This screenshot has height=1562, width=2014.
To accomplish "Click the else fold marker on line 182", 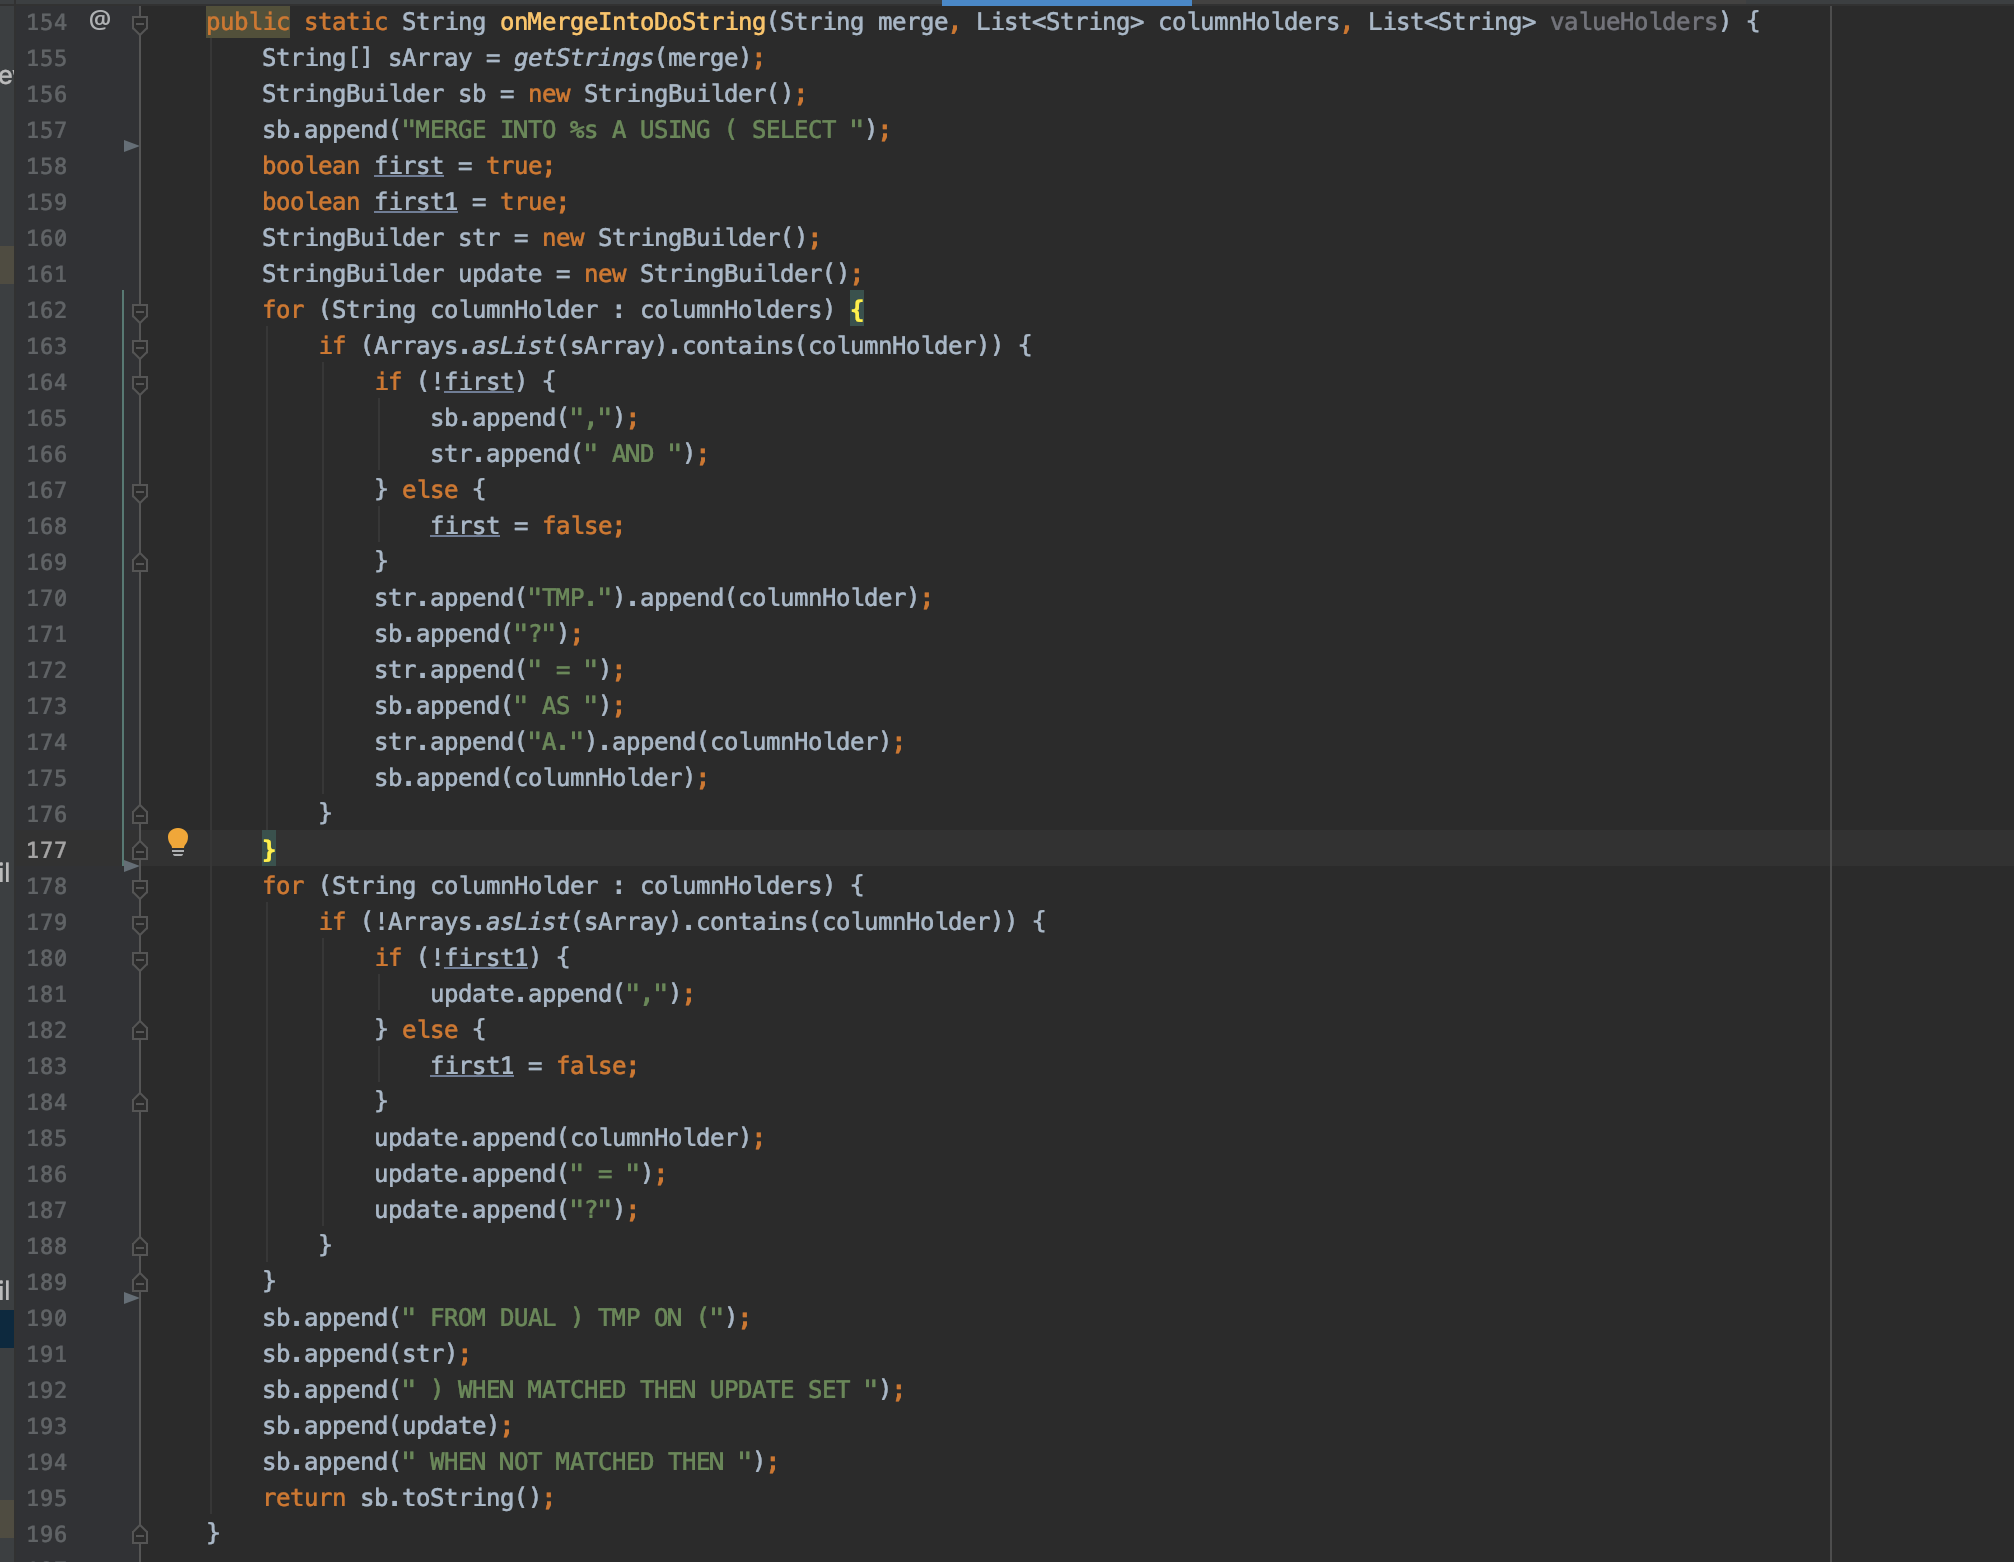I will (x=140, y=1030).
